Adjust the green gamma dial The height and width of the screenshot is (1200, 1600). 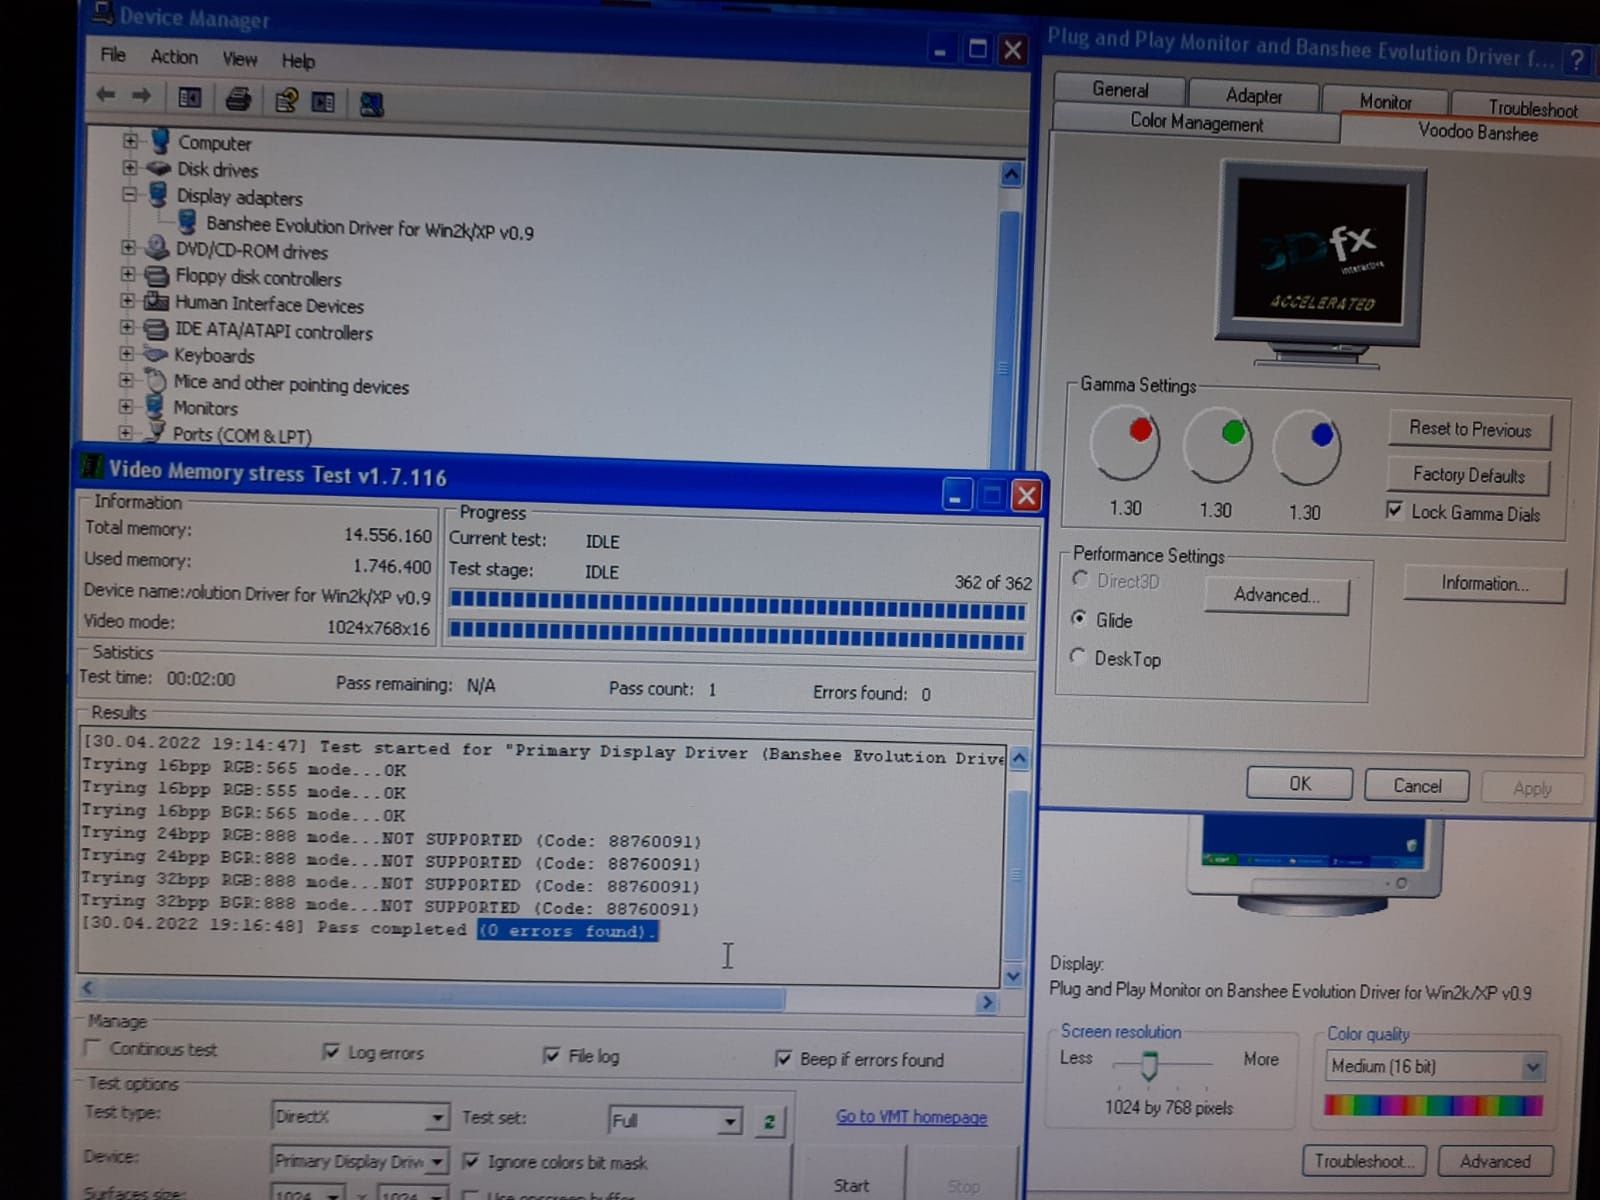pyautogui.click(x=1217, y=444)
